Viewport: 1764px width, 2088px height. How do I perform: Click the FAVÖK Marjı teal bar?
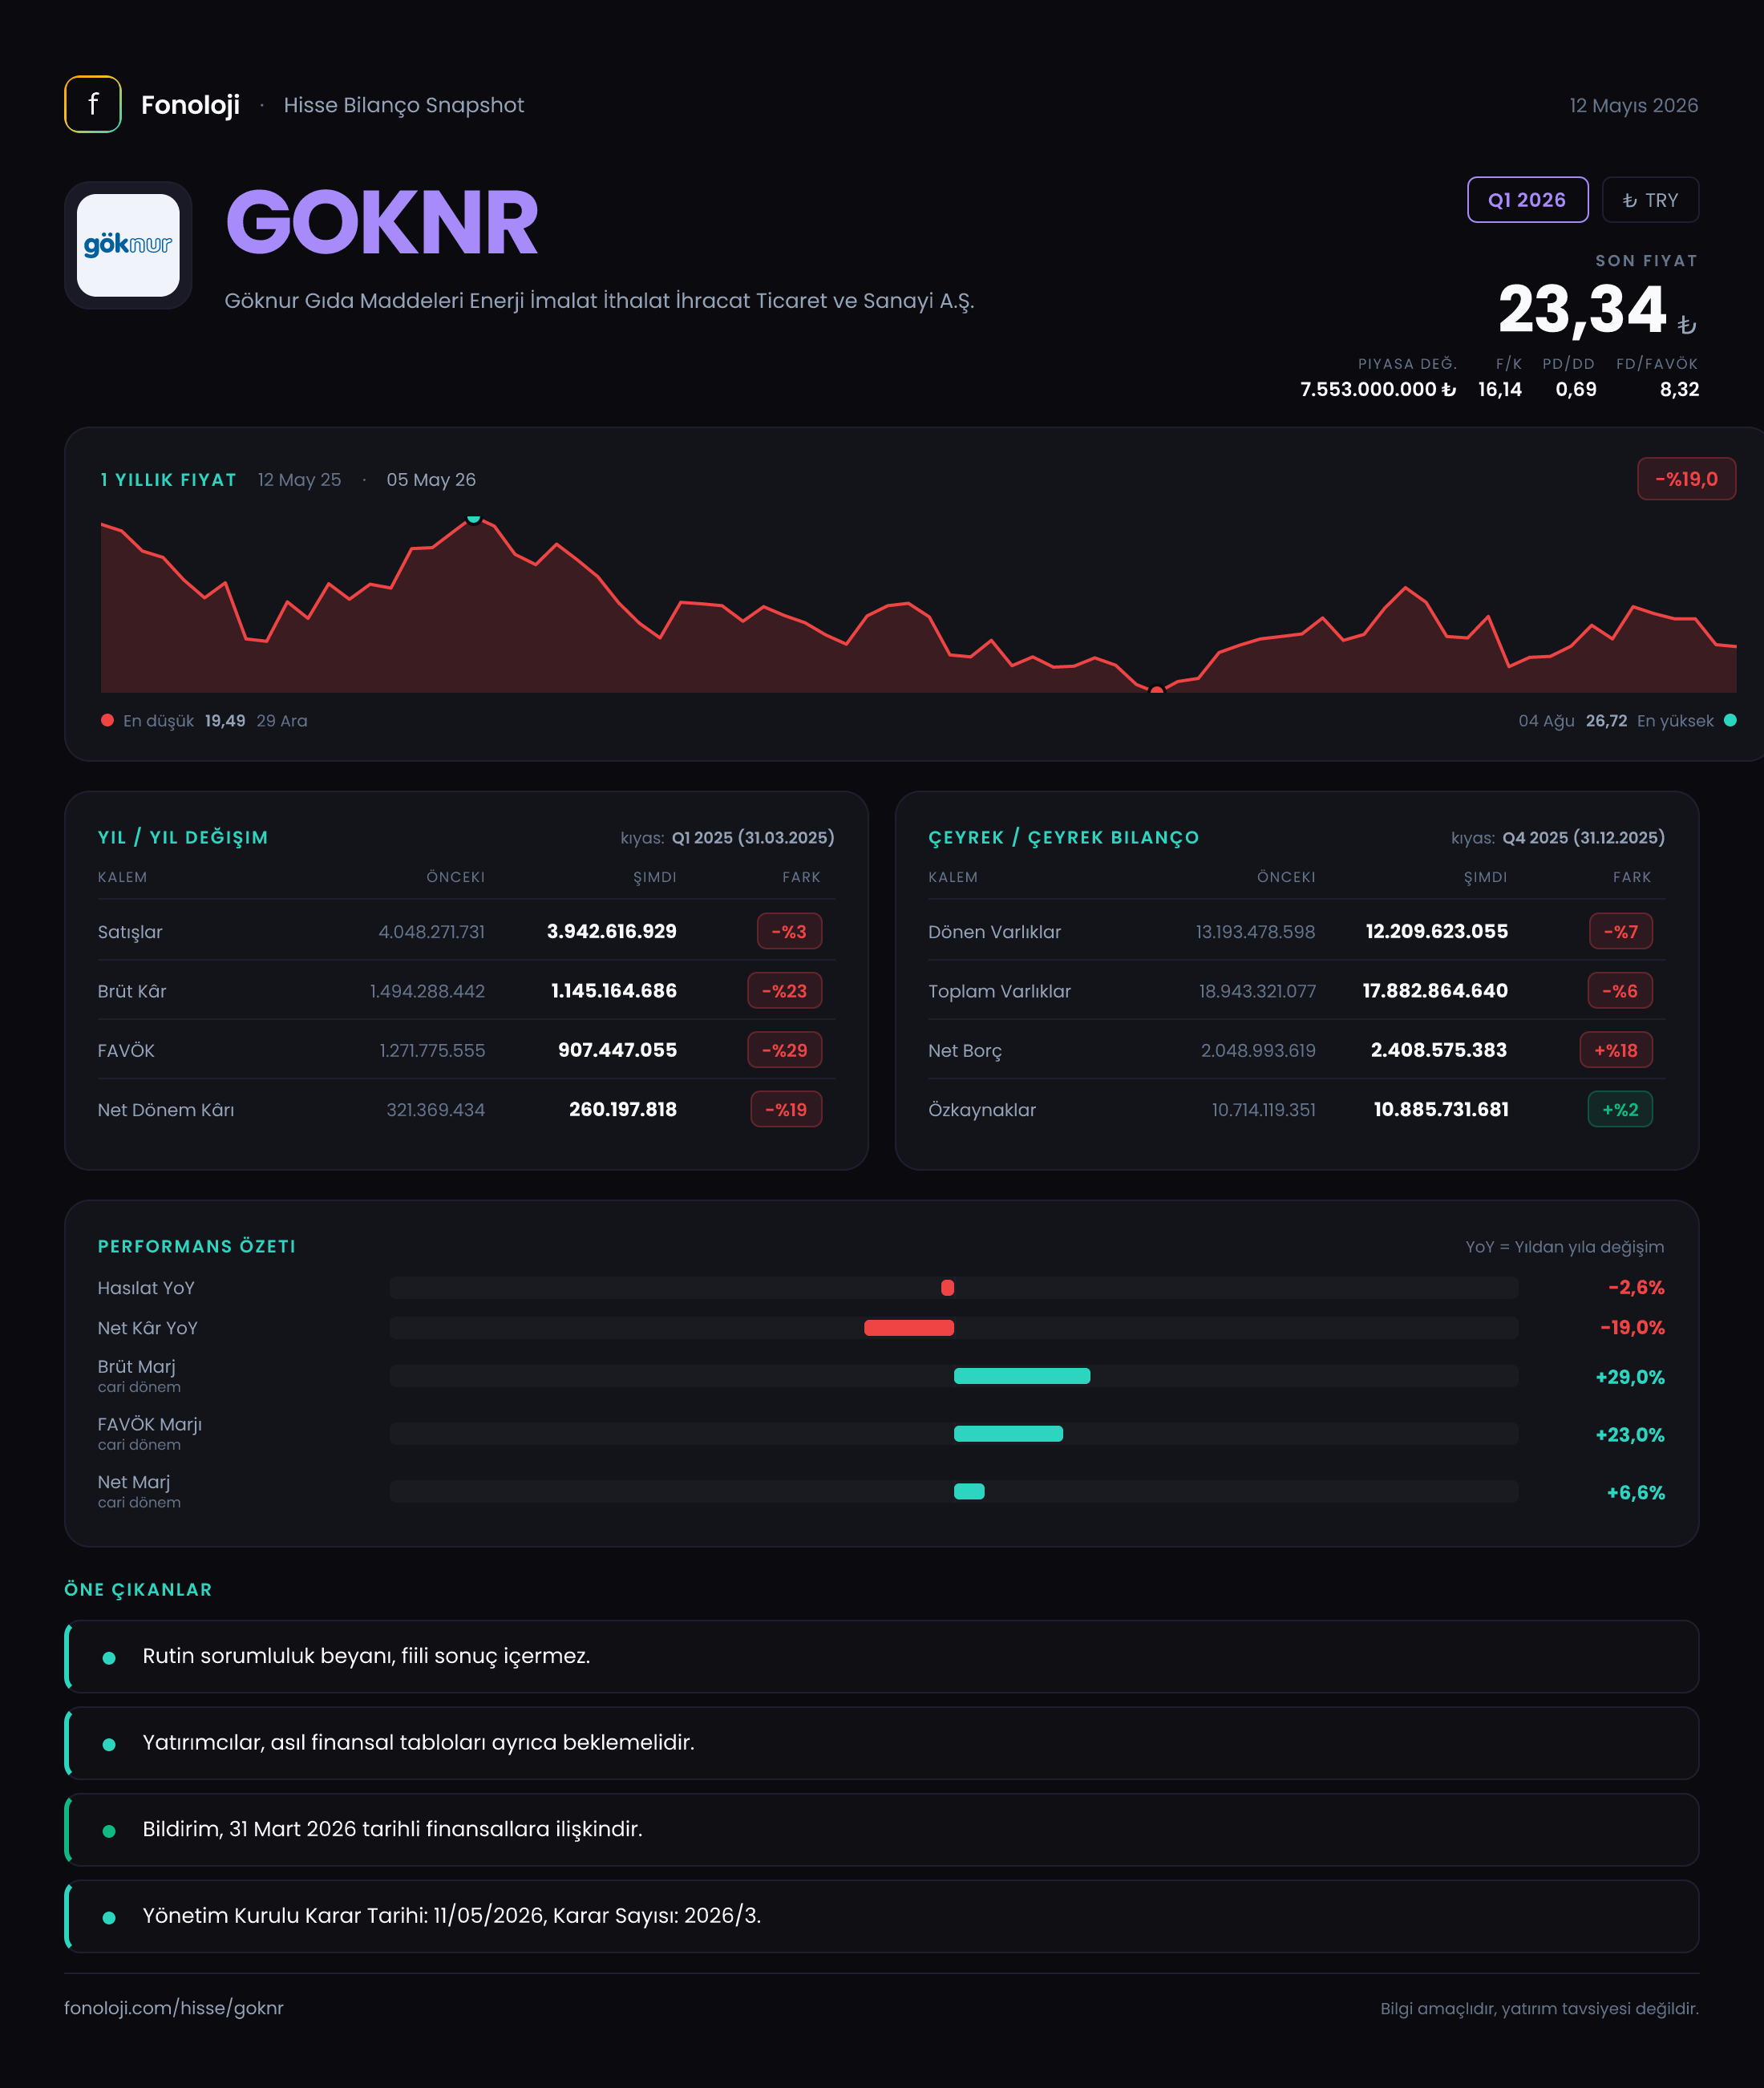coord(1008,1434)
